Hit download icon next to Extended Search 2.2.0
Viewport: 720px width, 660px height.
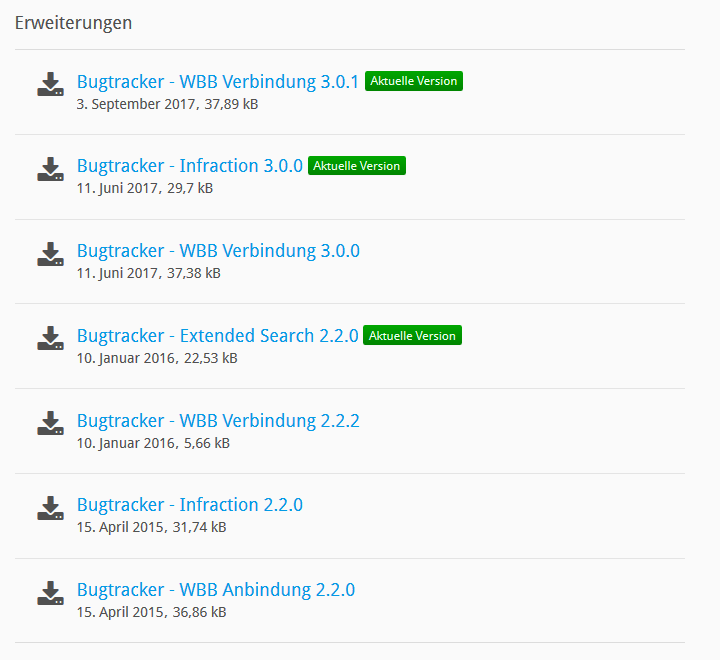[50, 339]
